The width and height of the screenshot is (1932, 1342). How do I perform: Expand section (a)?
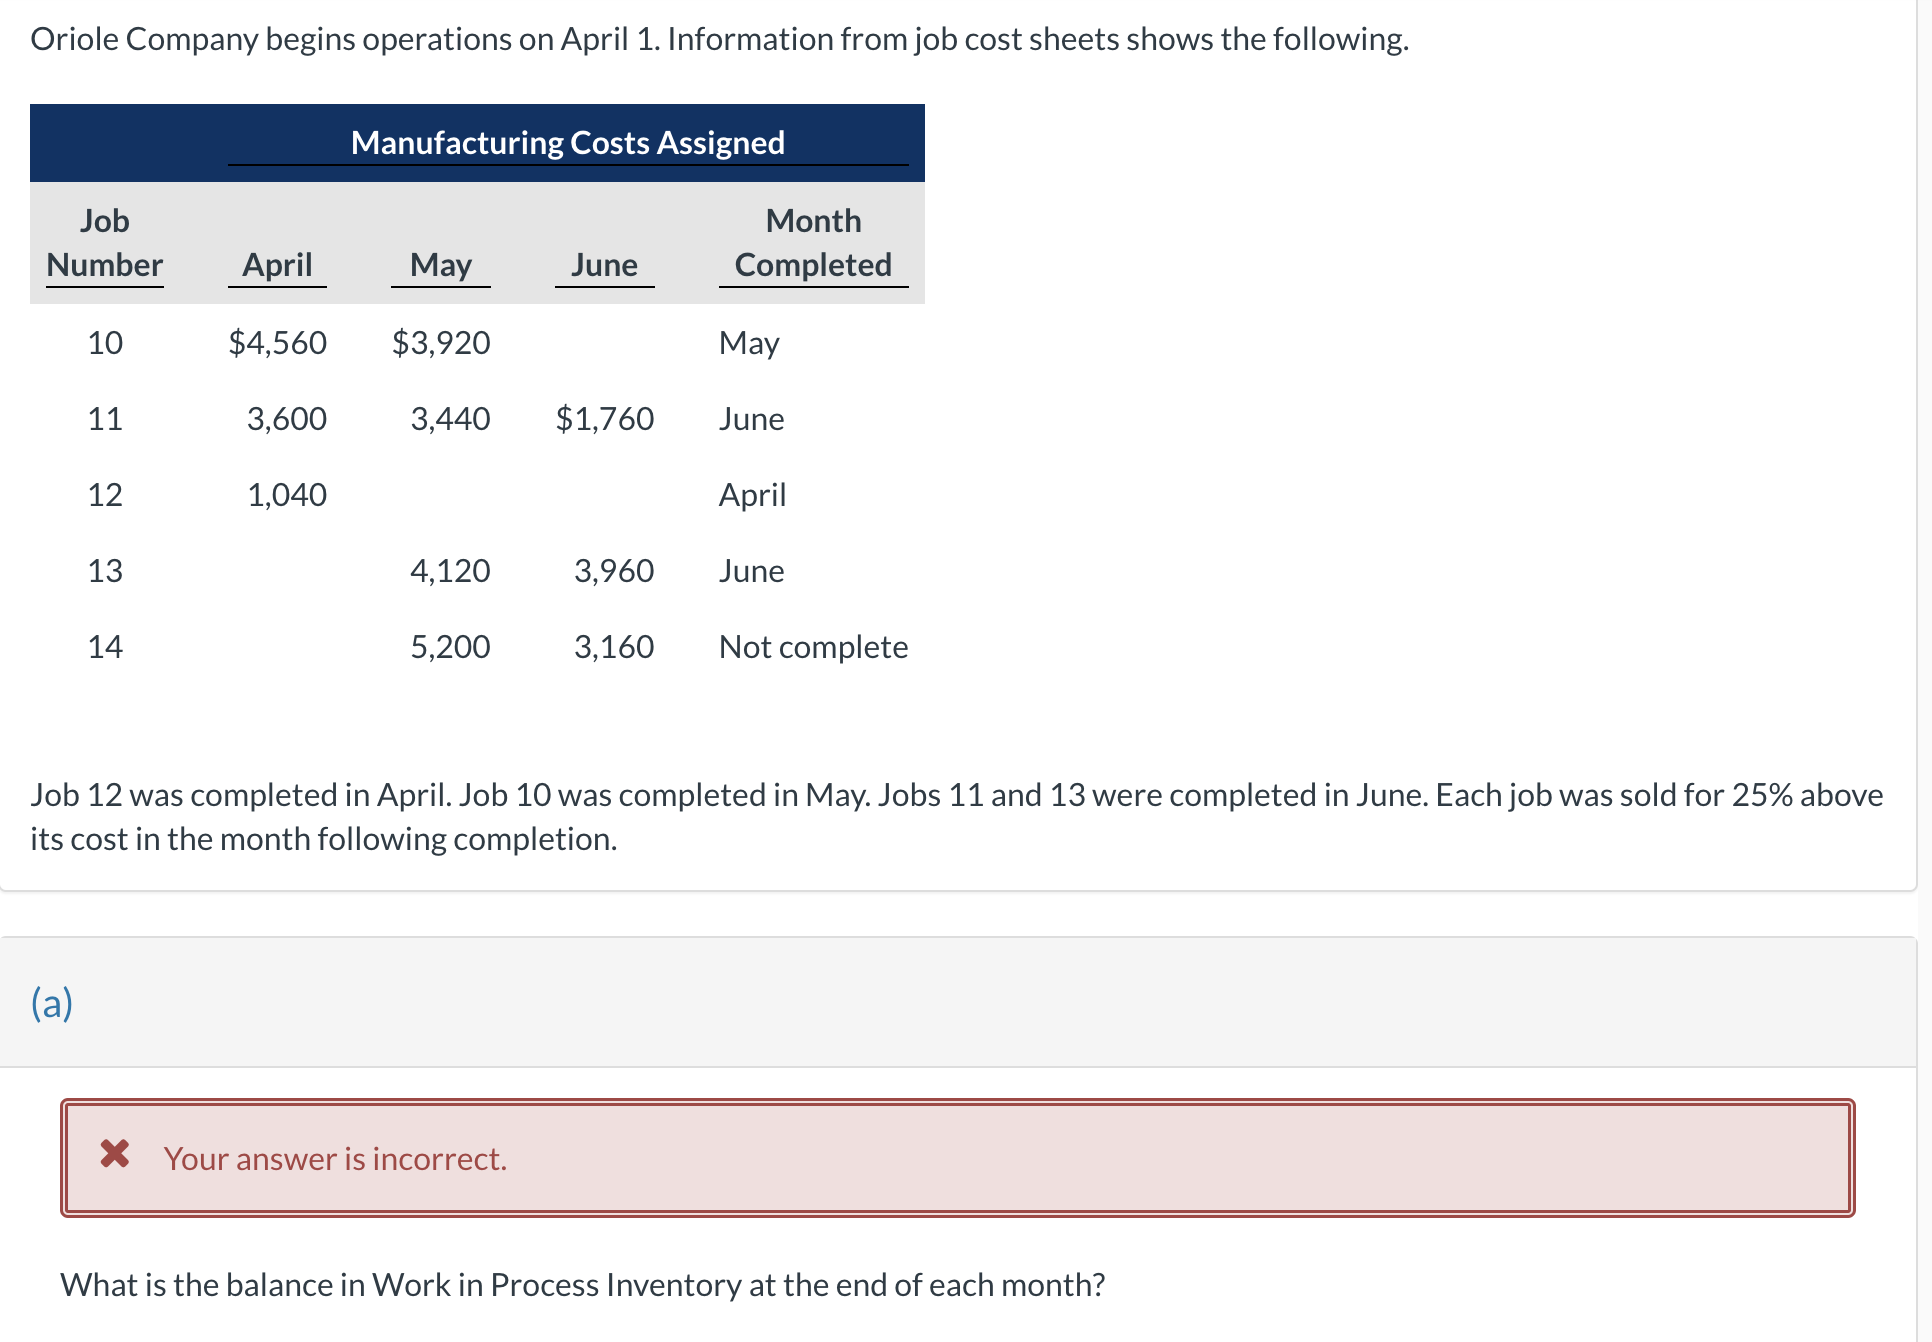tap(50, 1001)
